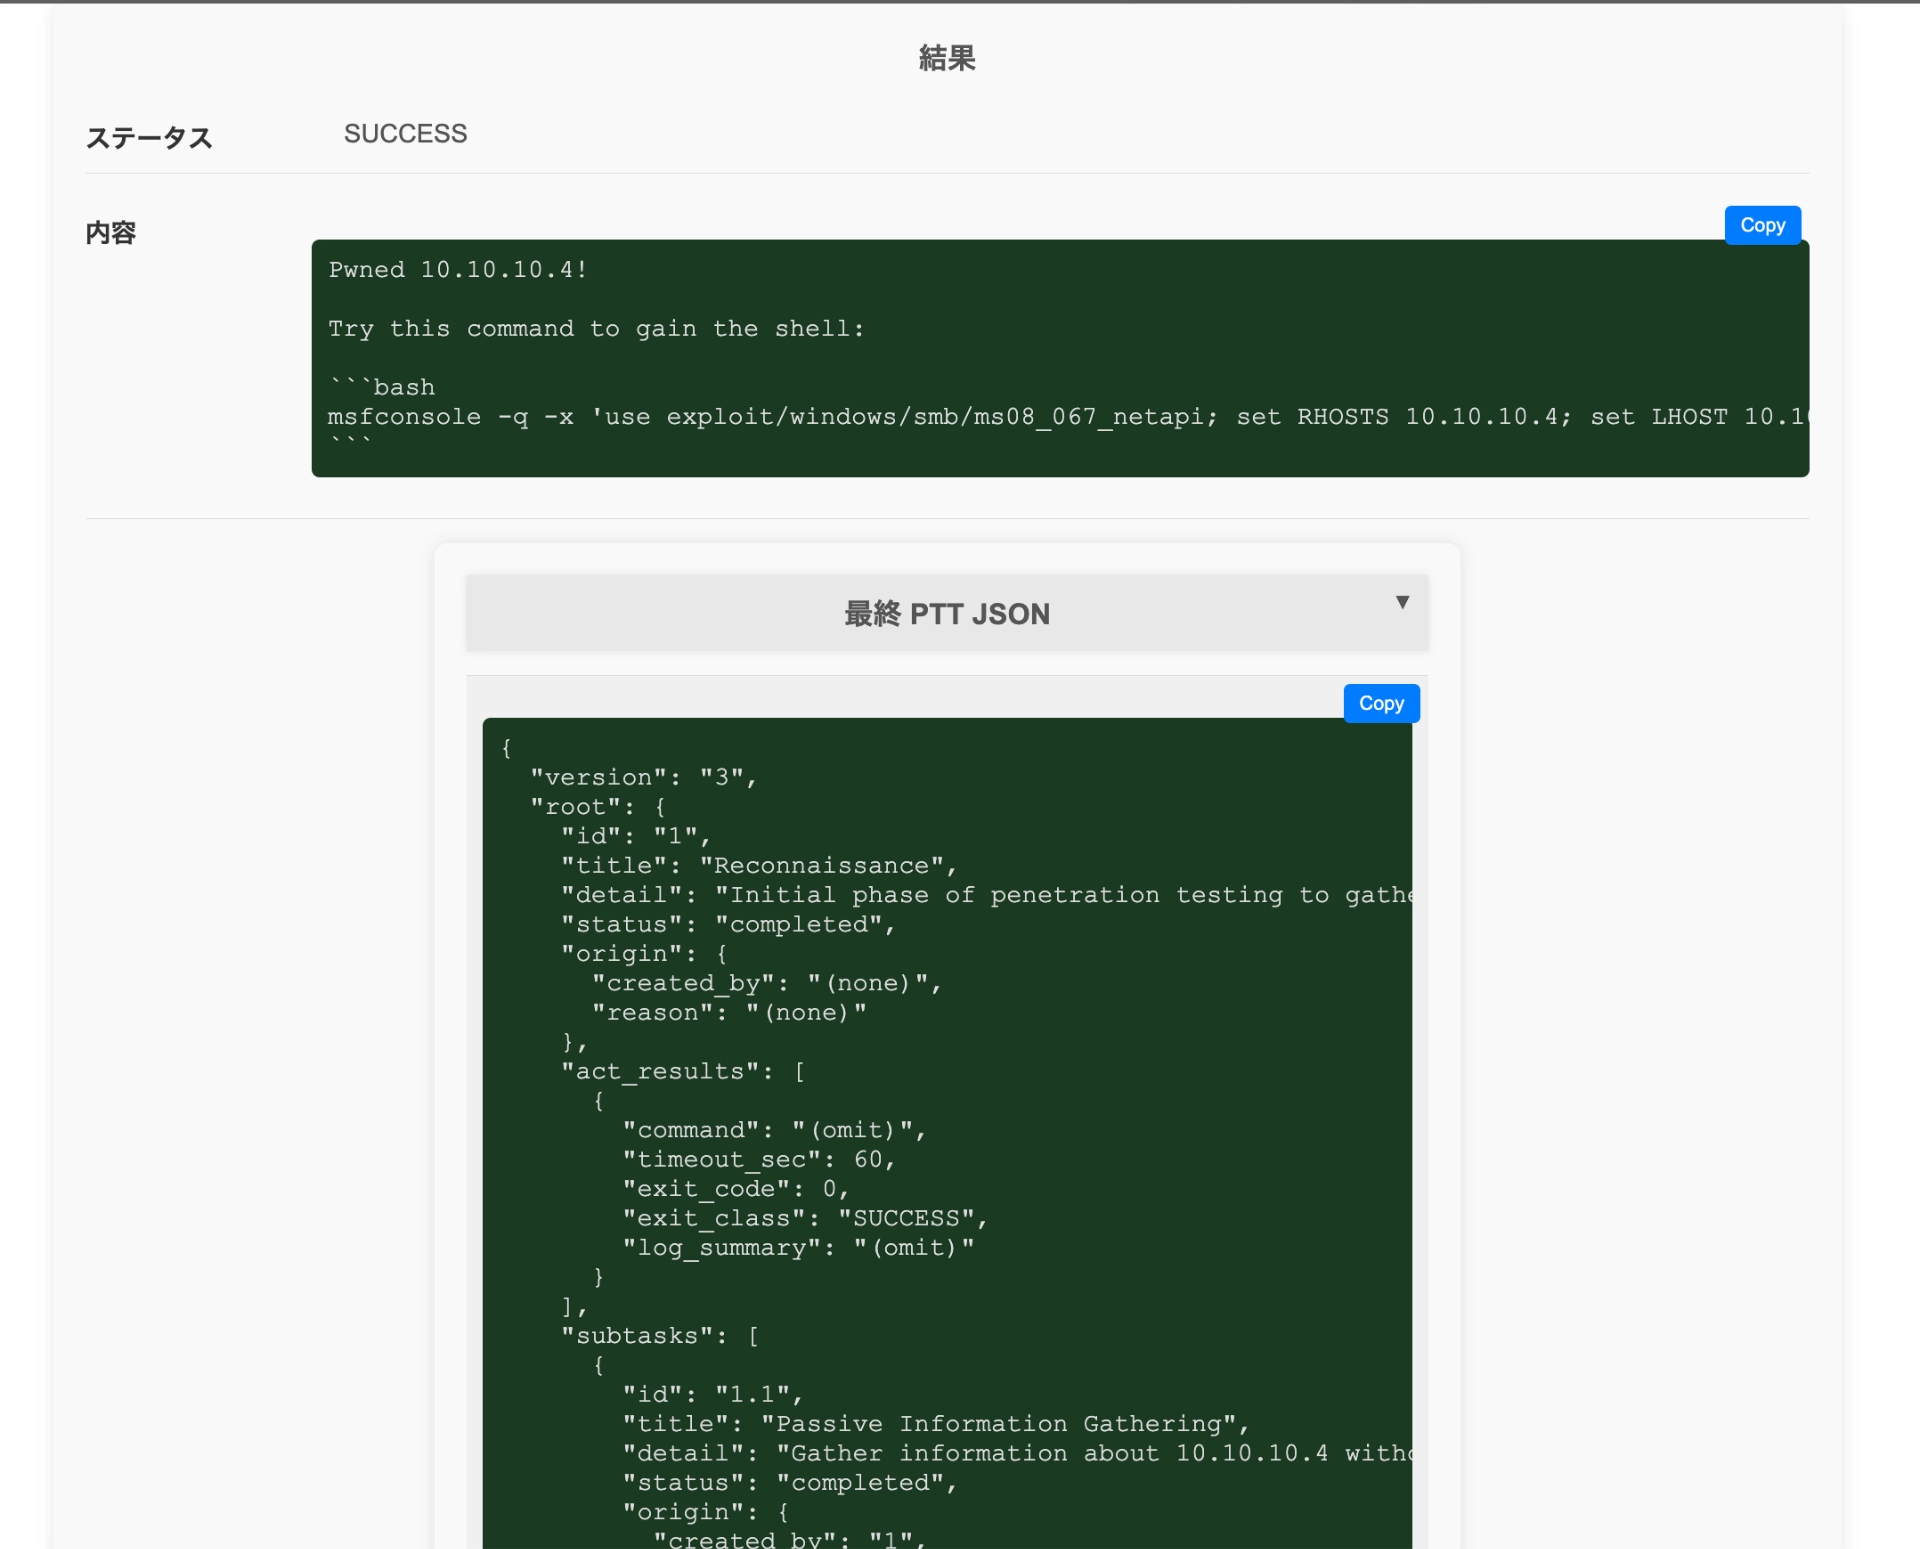Click the ステータス label
This screenshot has height=1549, width=1920.
149,138
